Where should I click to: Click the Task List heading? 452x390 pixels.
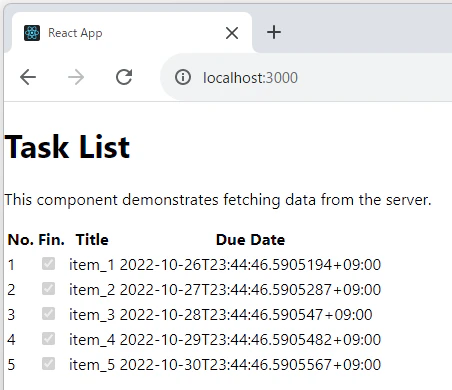(67, 147)
